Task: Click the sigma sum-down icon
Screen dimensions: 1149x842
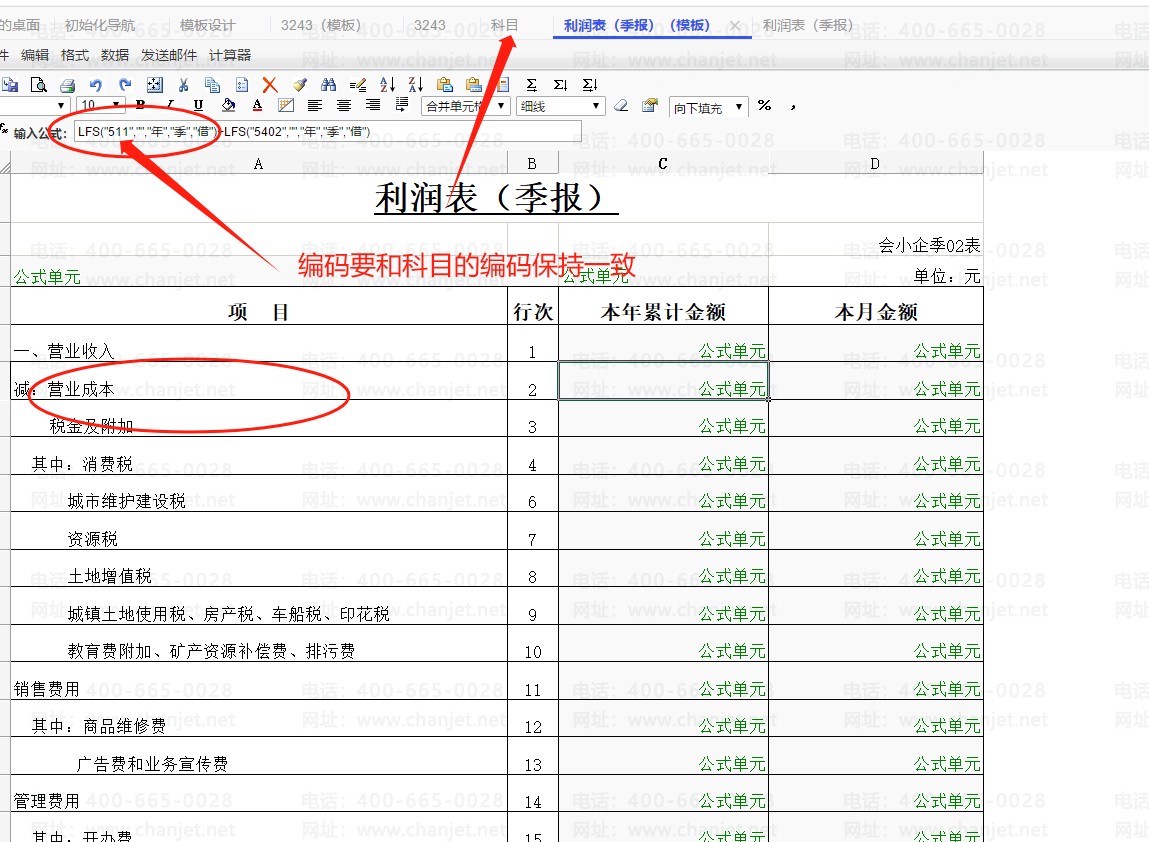Action: pos(590,85)
